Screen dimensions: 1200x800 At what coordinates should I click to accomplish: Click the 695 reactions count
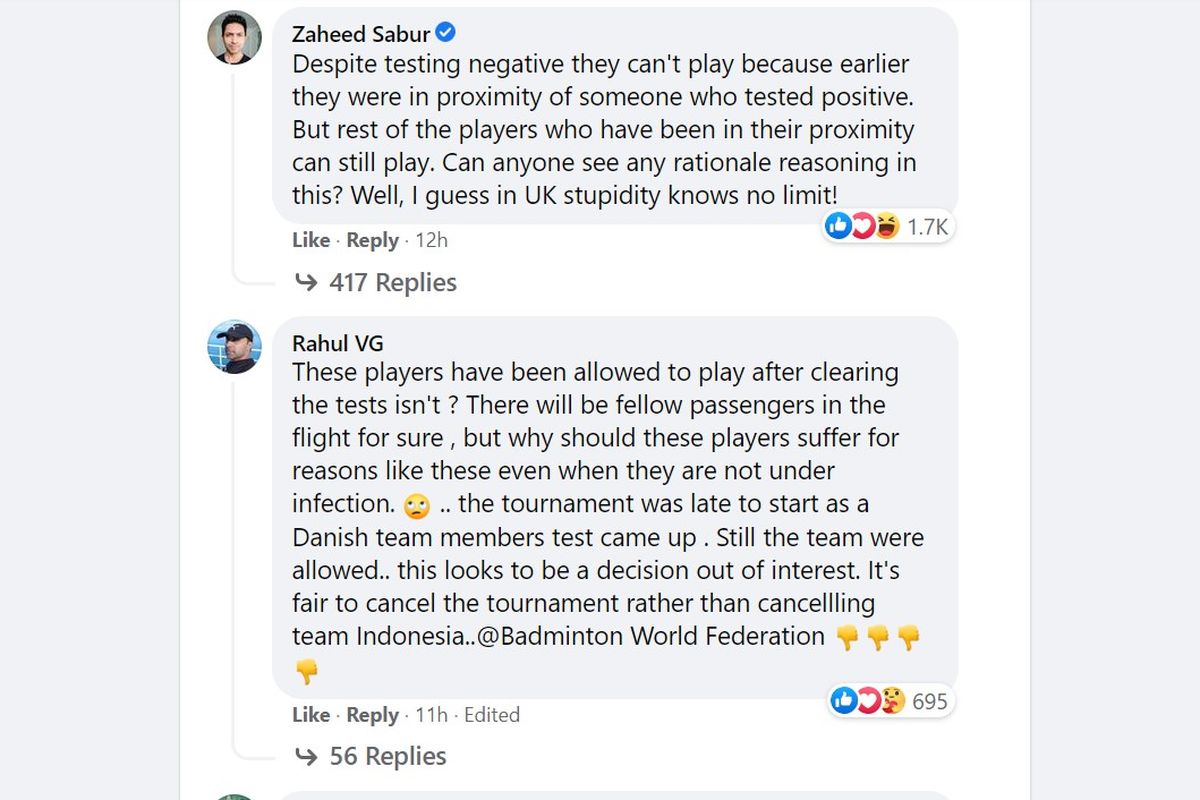[x=929, y=701]
